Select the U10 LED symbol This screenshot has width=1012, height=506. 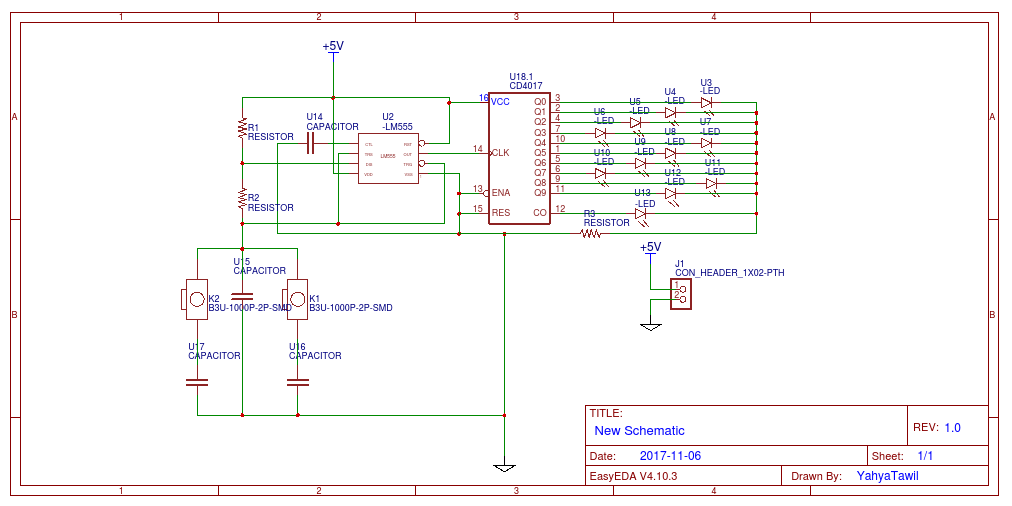click(600, 174)
